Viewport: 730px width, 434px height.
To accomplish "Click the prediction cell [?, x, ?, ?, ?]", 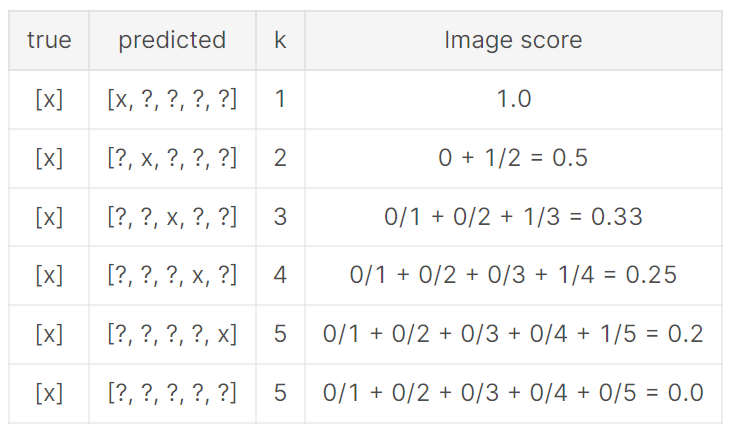I will click(172, 158).
